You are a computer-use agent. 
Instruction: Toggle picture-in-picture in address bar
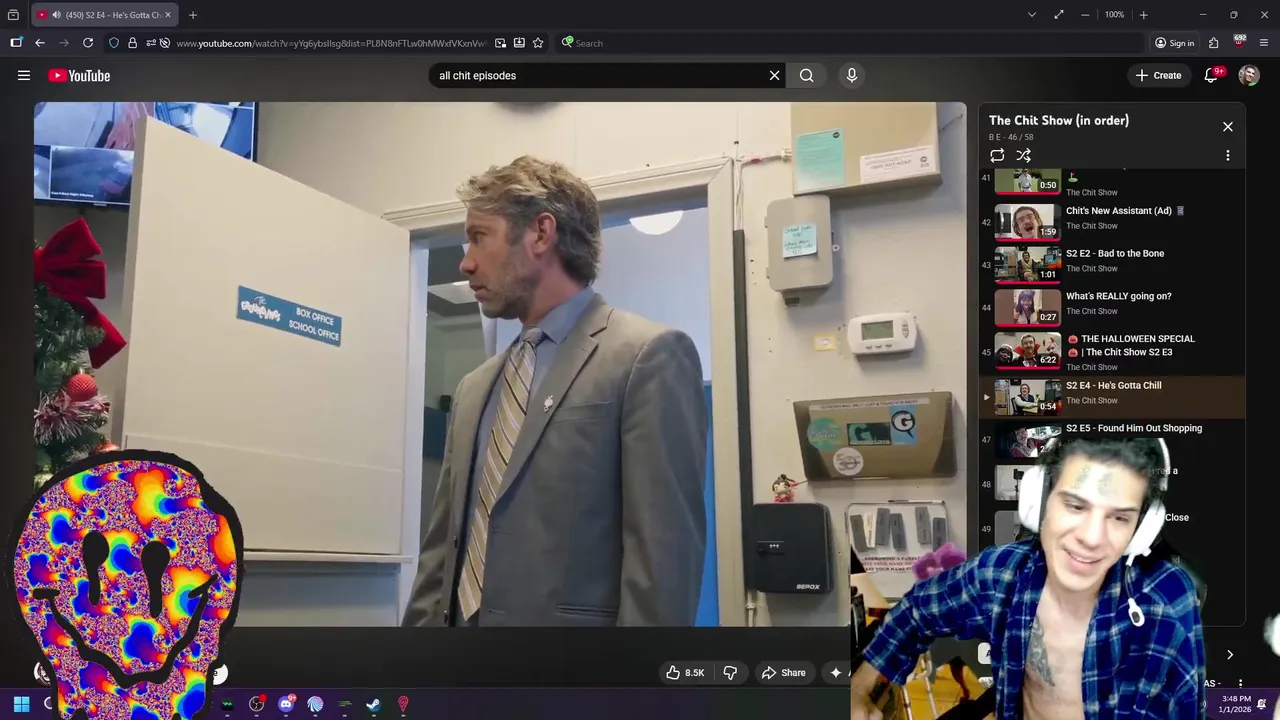(x=500, y=43)
